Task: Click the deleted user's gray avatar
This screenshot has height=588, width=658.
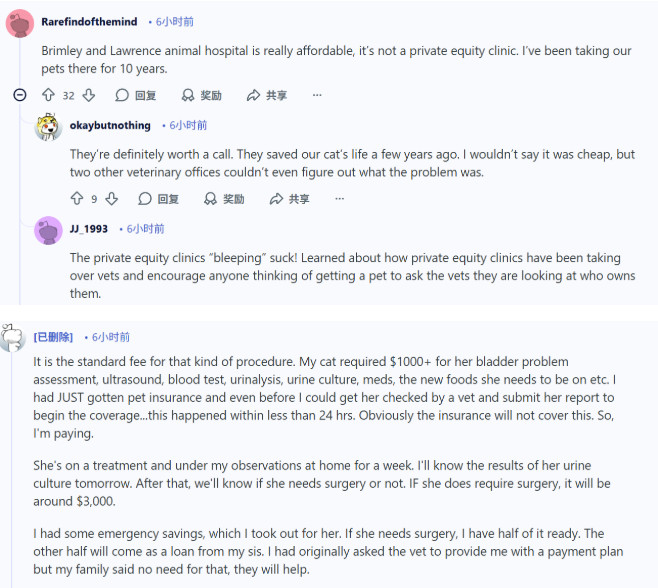Action: click(13, 337)
